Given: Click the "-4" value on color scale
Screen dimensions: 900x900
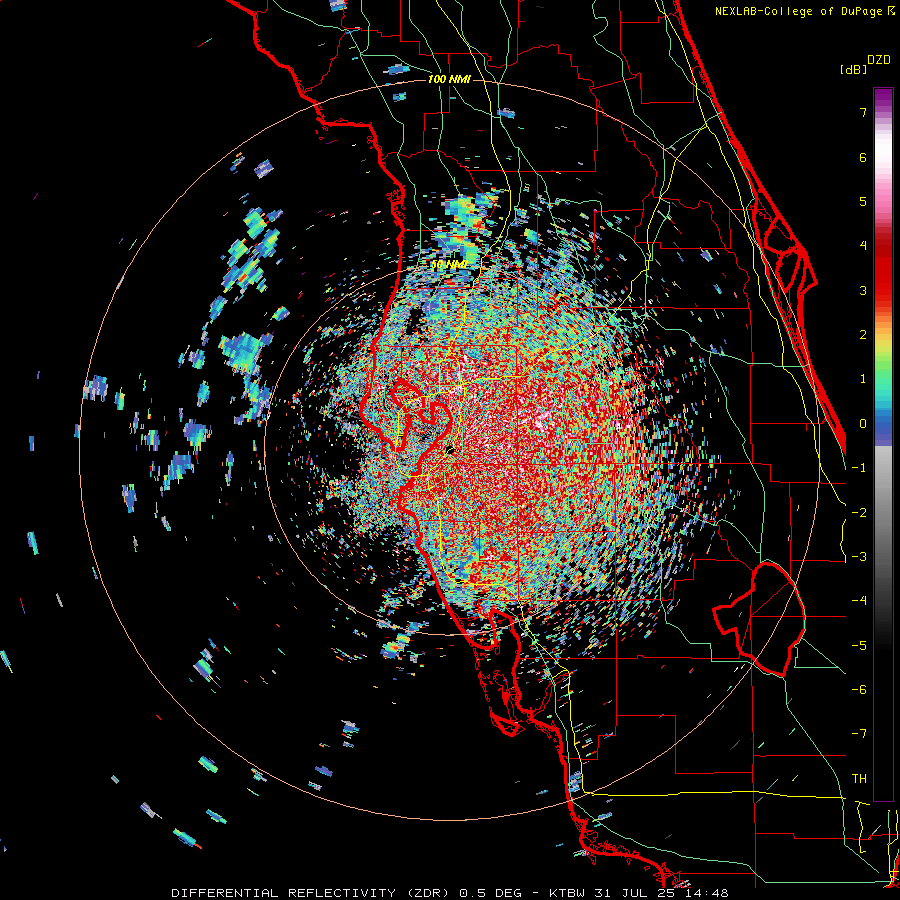Looking at the screenshot, I should pos(859,601).
